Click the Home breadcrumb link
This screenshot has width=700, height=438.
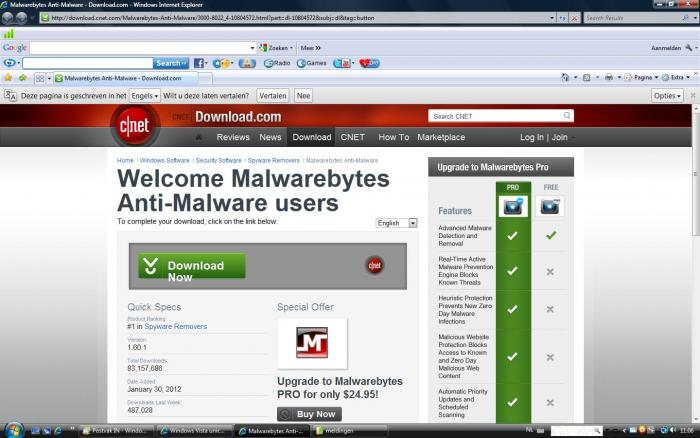point(125,160)
